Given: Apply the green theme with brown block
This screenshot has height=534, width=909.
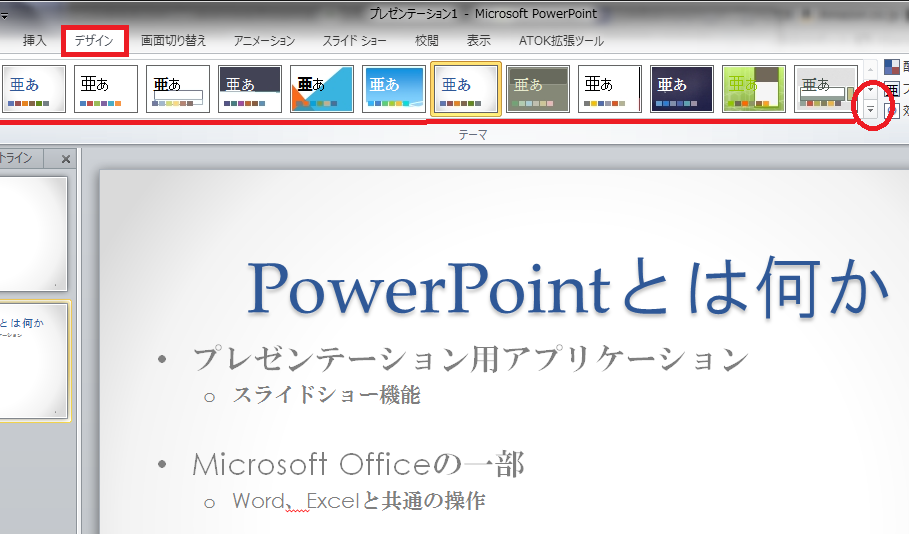Looking at the screenshot, I should (754, 89).
